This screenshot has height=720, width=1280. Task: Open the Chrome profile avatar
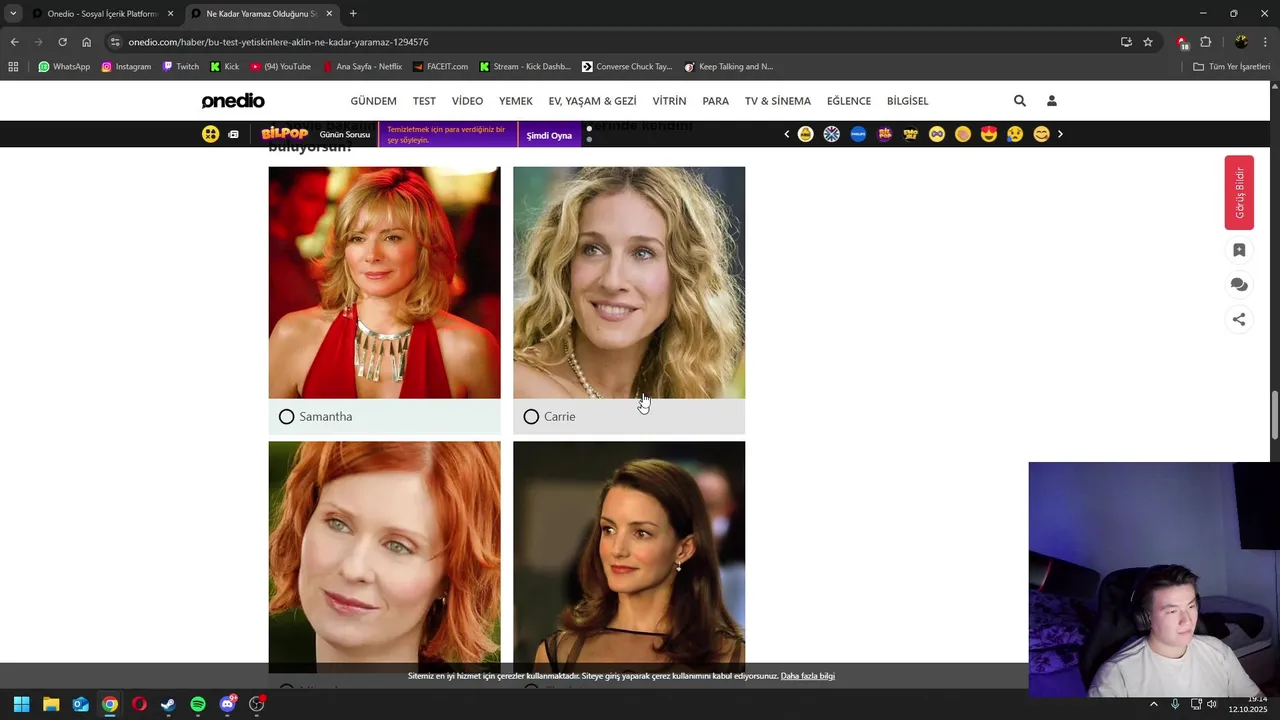coord(1241,42)
